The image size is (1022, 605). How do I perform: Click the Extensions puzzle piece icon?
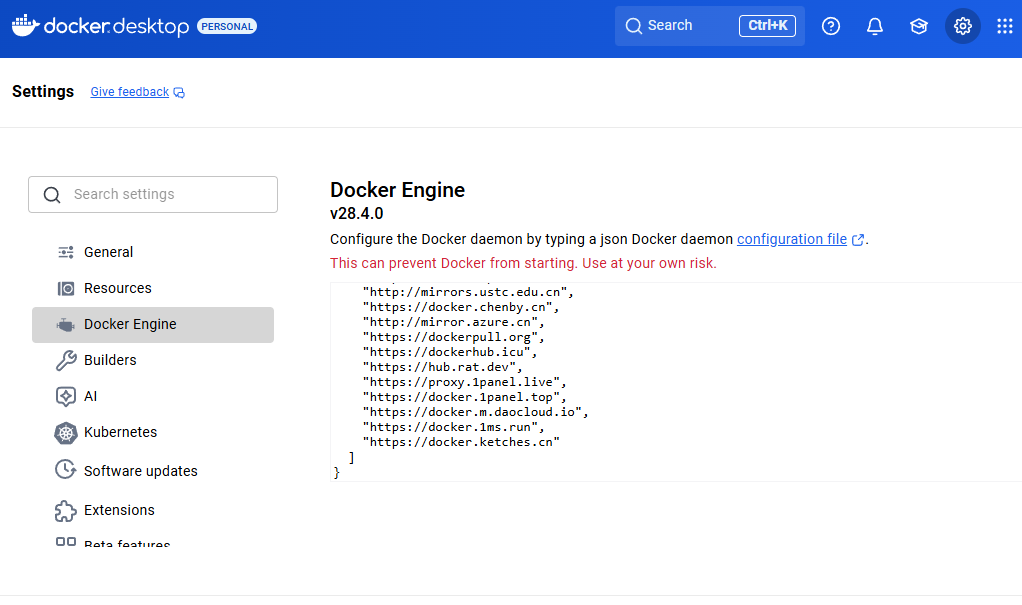(x=65, y=511)
